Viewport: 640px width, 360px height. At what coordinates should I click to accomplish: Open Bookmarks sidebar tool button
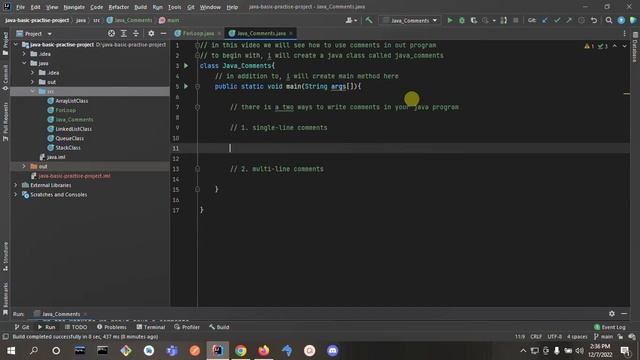(x=5, y=299)
